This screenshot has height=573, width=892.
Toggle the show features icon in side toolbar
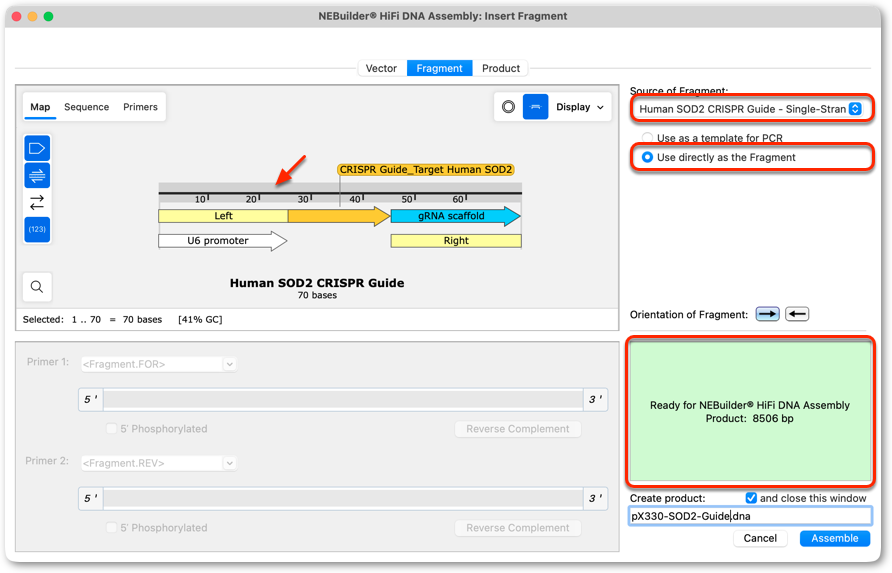(x=37, y=149)
